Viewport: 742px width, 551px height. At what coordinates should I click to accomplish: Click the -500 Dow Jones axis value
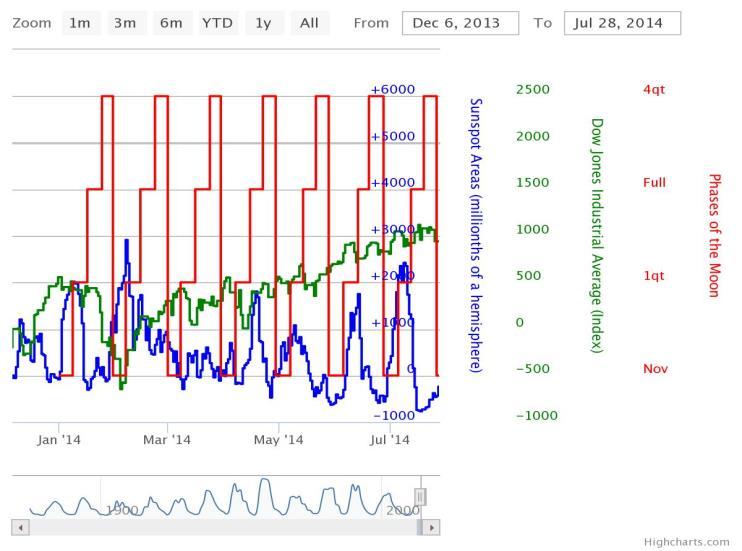[x=533, y=369]
